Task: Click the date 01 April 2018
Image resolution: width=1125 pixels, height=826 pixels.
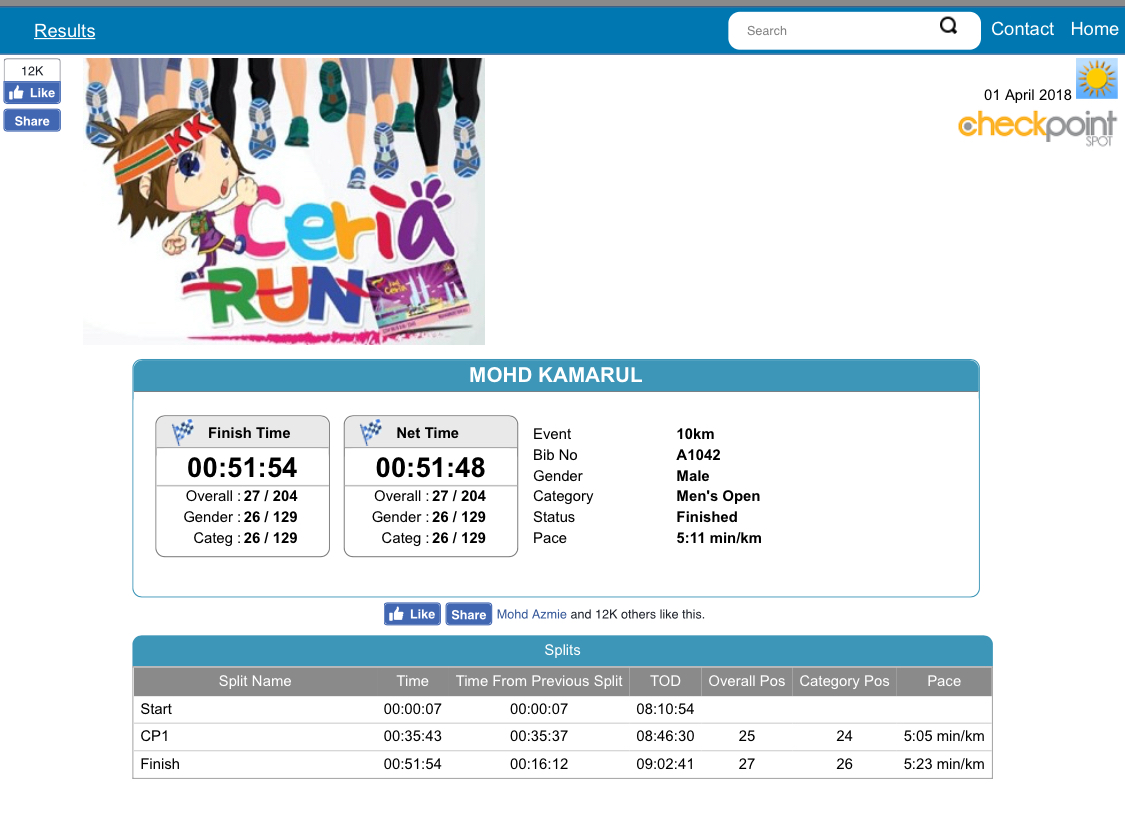Action: point(1027,95)
